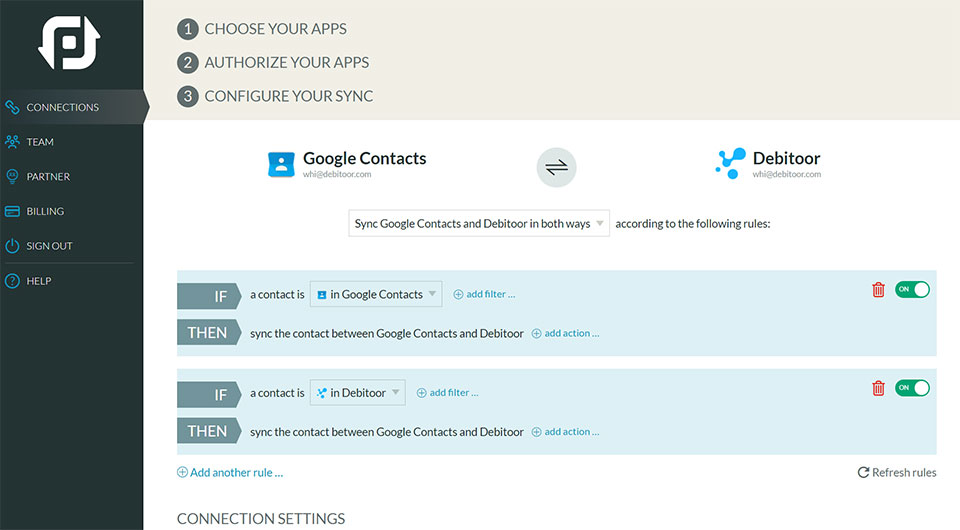This screenshot has height=530, width=960.
Task: Click IF label of Google Contacts rule
Action: 209,296
